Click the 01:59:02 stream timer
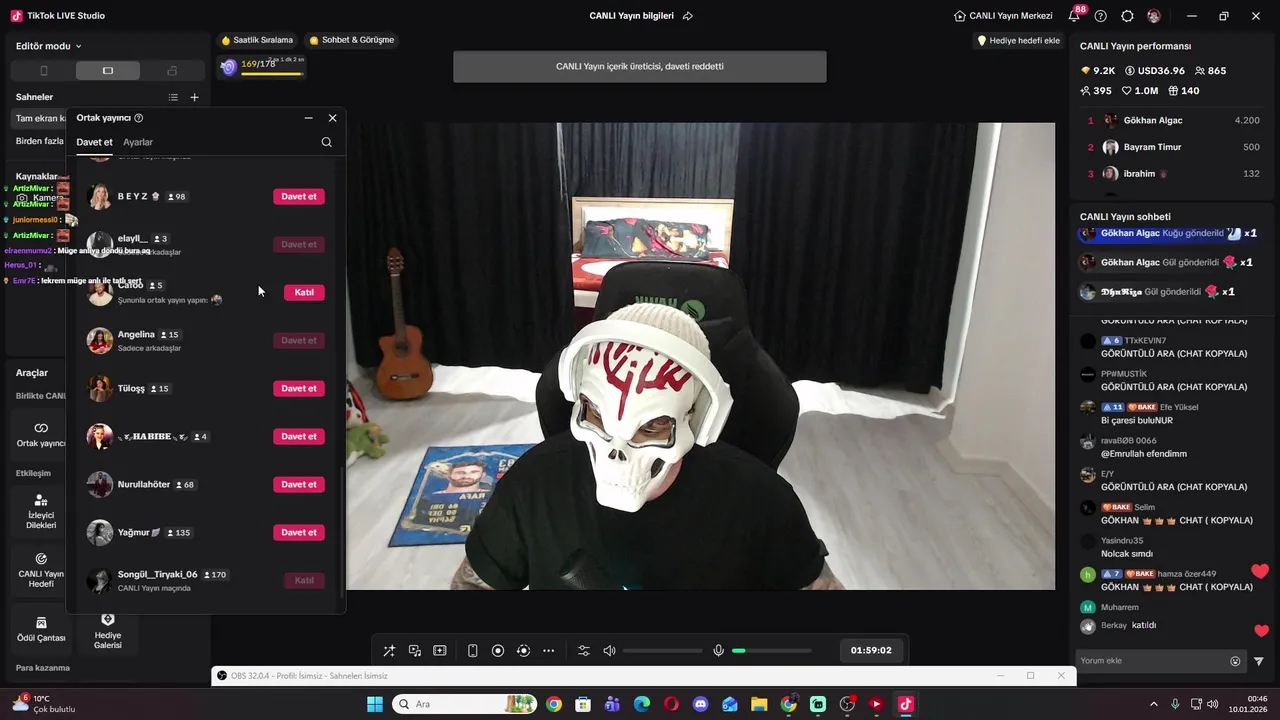The height and width of the screenshot is (720, 1280). pos(871,650)
